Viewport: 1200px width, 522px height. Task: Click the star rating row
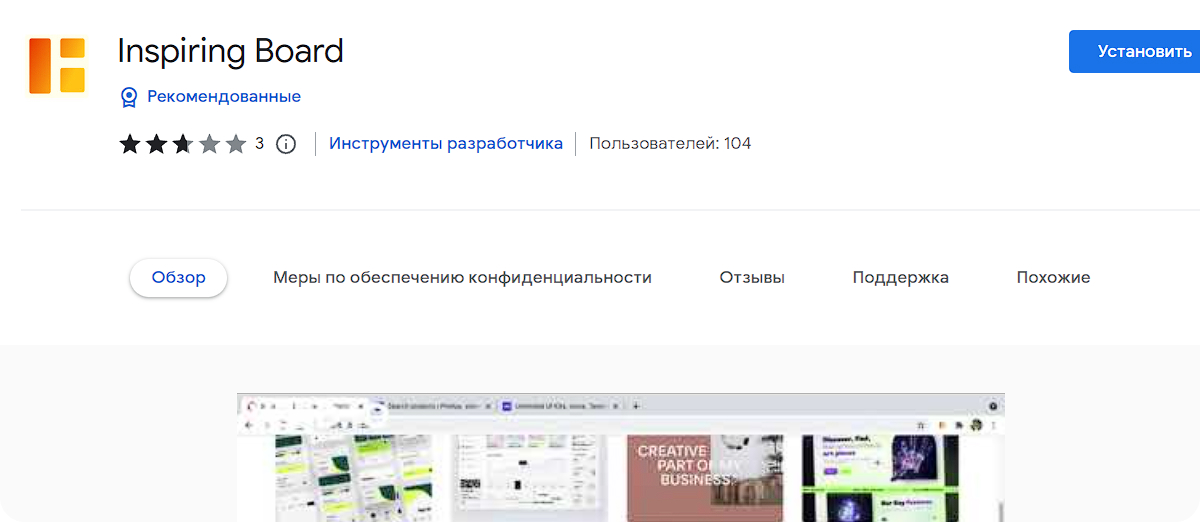click(x=183, y=144)
